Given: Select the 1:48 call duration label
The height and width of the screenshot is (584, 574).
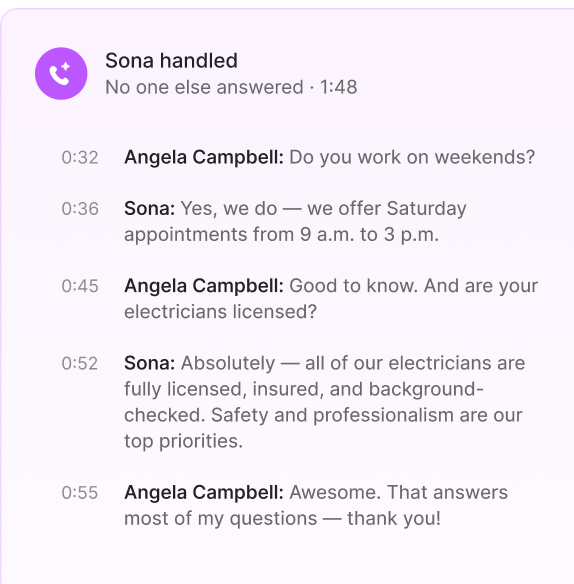Looking at the screenshot, I should (x=339, y=87).
